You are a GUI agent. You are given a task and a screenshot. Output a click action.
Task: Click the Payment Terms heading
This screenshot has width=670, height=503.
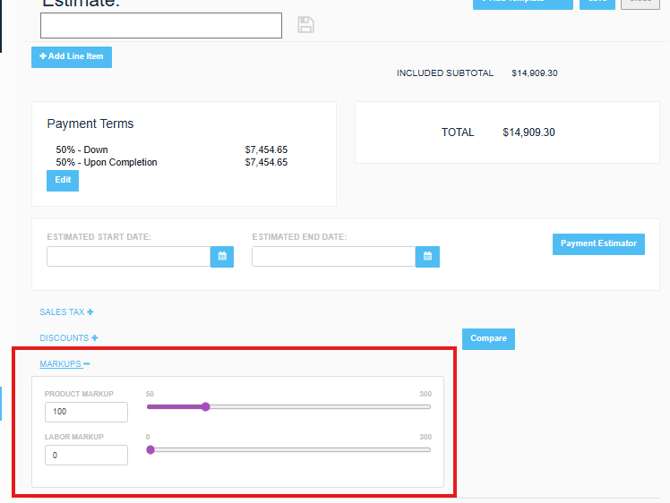point(90,124)
